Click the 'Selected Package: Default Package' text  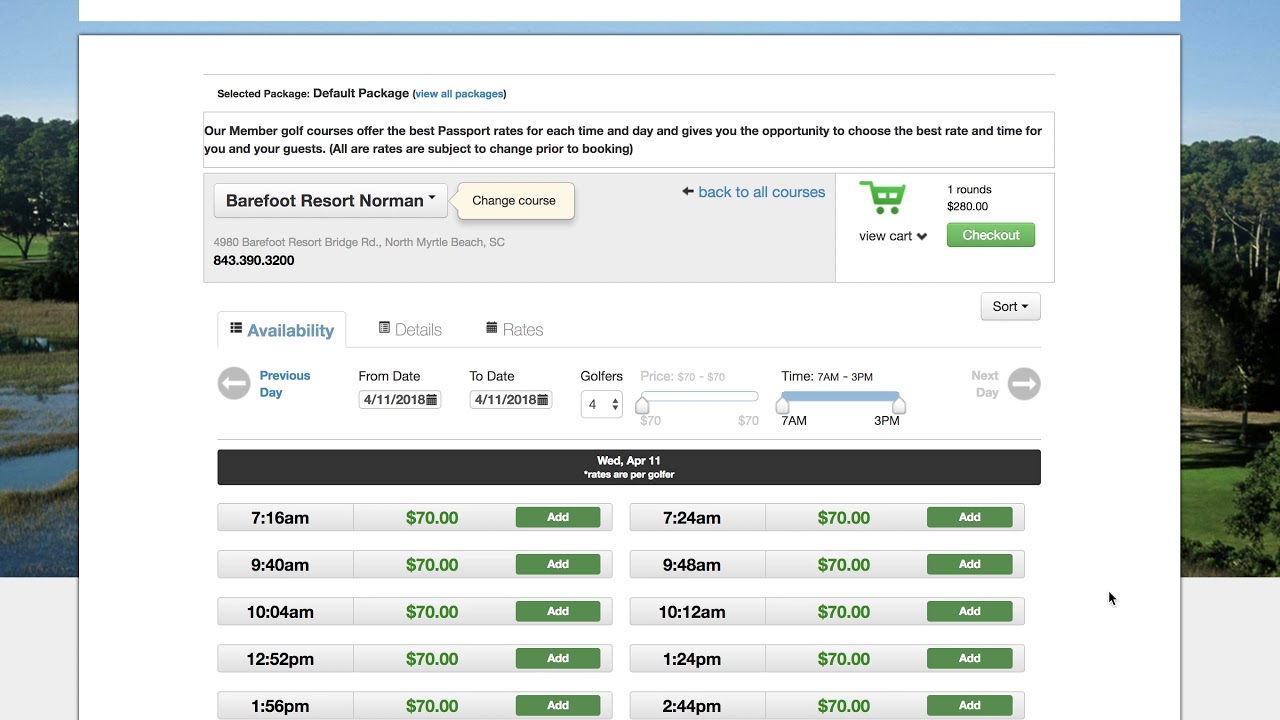[x=313, y=93]
